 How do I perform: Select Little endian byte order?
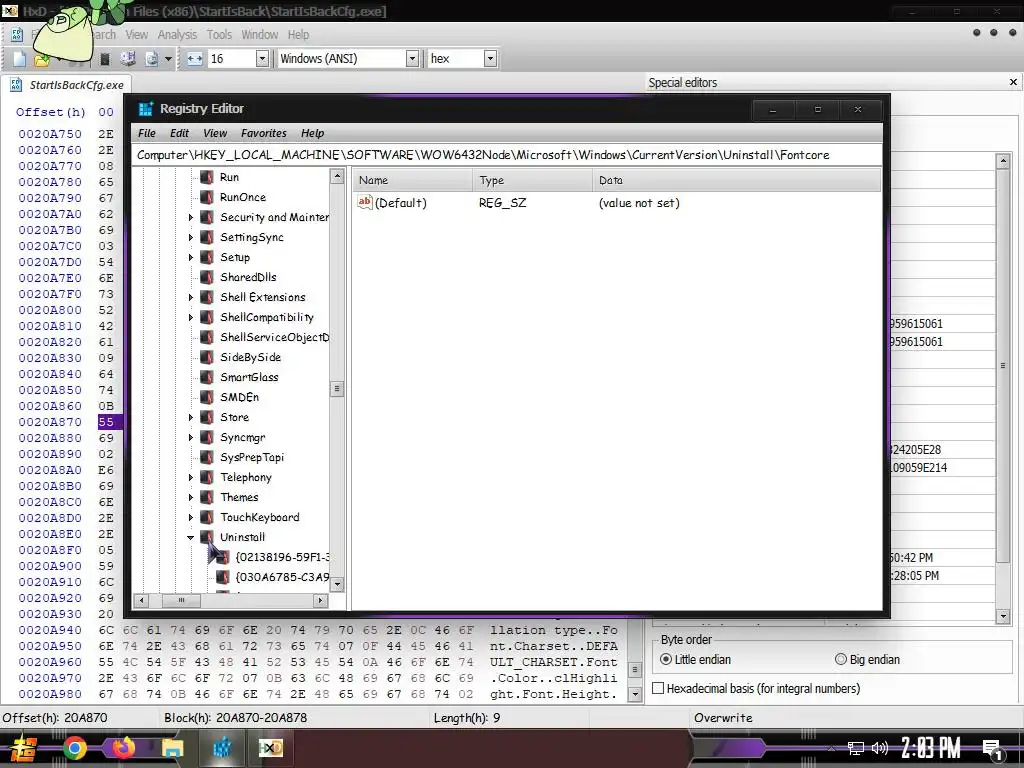click(x=696, y=660)
